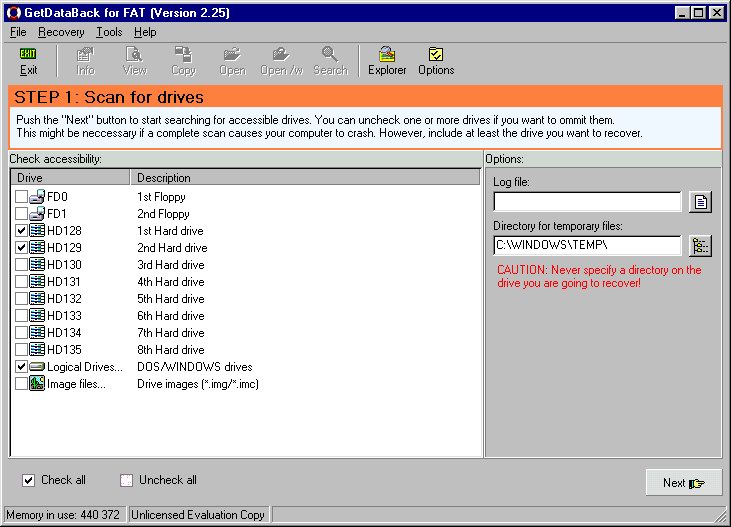
Task: Click the temporary directory browse icon
Action: click(701, 245)
